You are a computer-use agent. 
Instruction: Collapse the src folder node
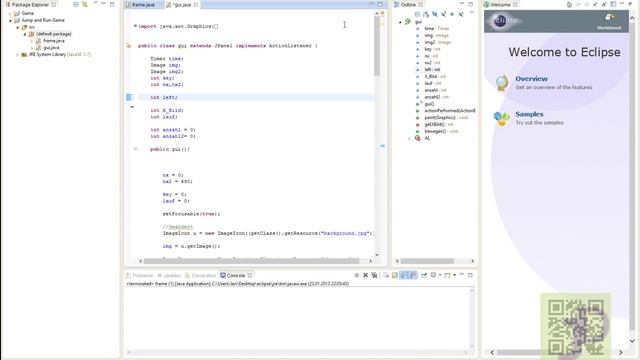tap(18, 27)
